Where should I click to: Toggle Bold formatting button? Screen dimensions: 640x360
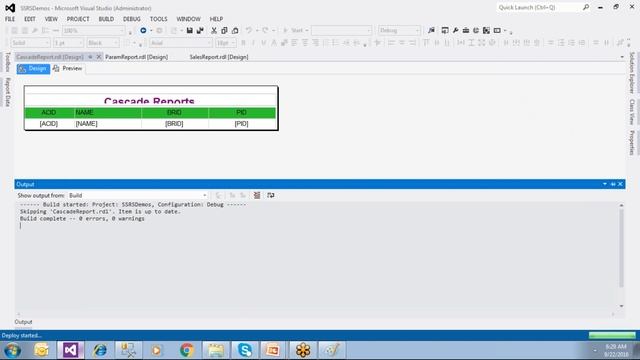[x=243, y=43]
